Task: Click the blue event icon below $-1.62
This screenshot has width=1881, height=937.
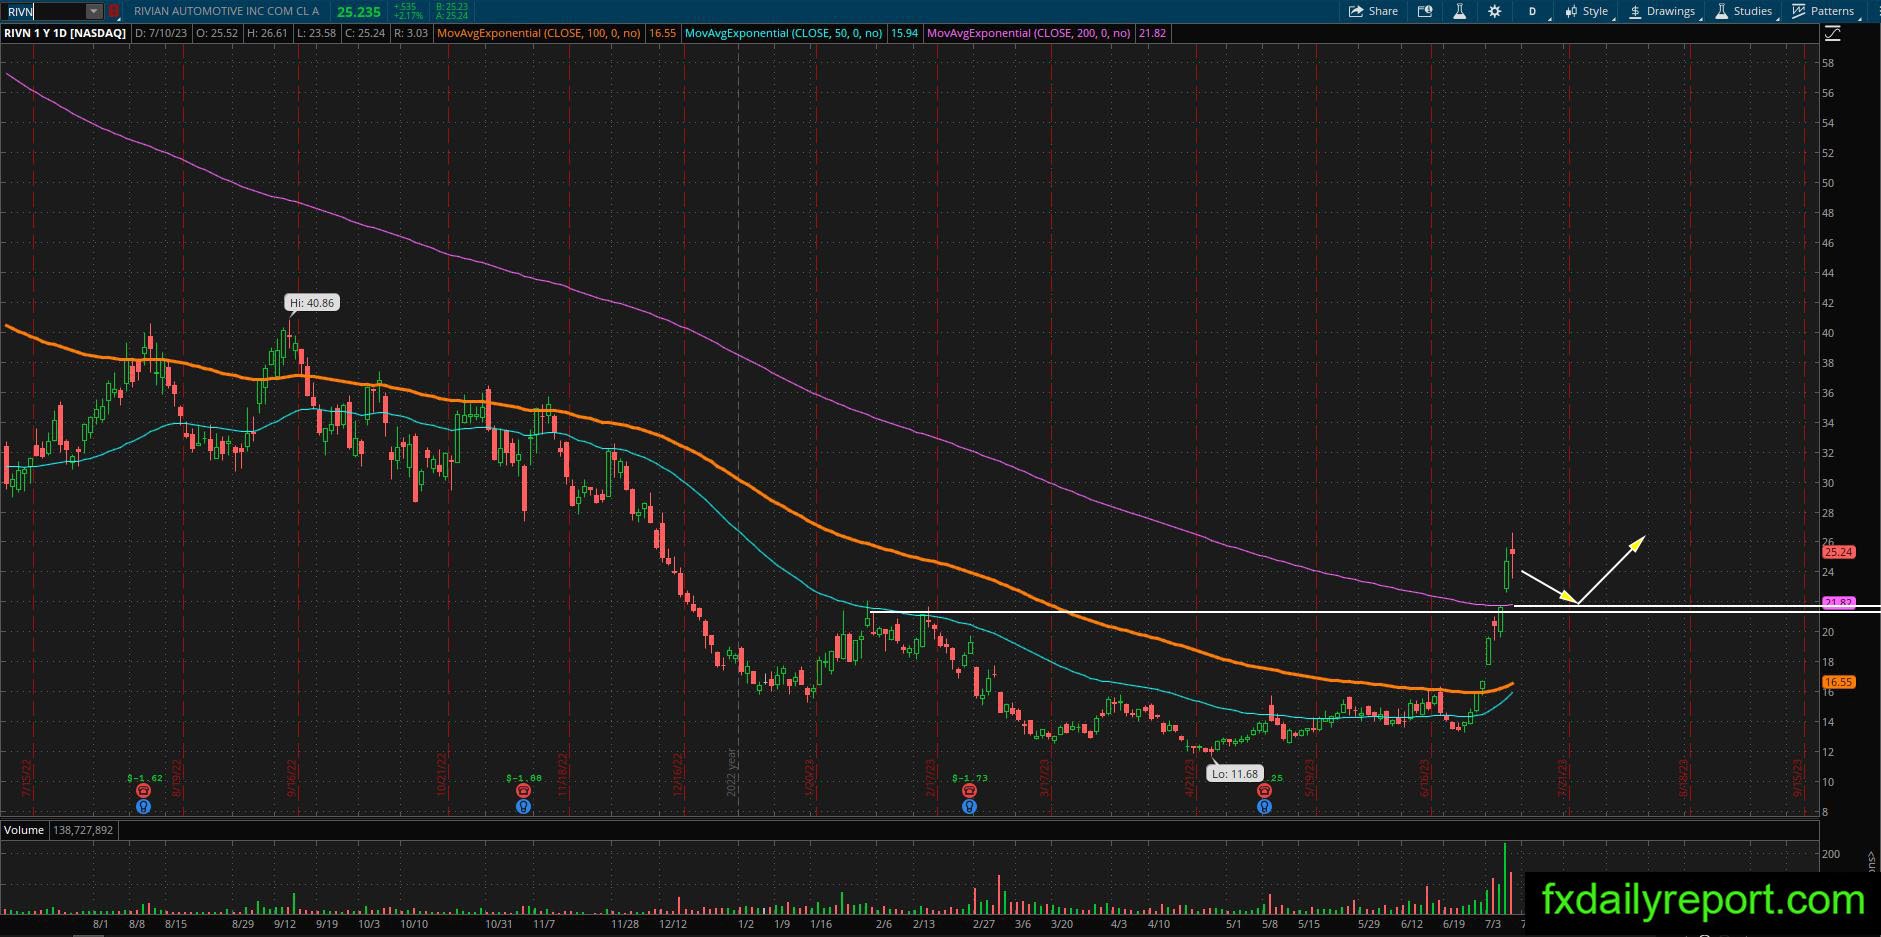Action: point(144,806)
